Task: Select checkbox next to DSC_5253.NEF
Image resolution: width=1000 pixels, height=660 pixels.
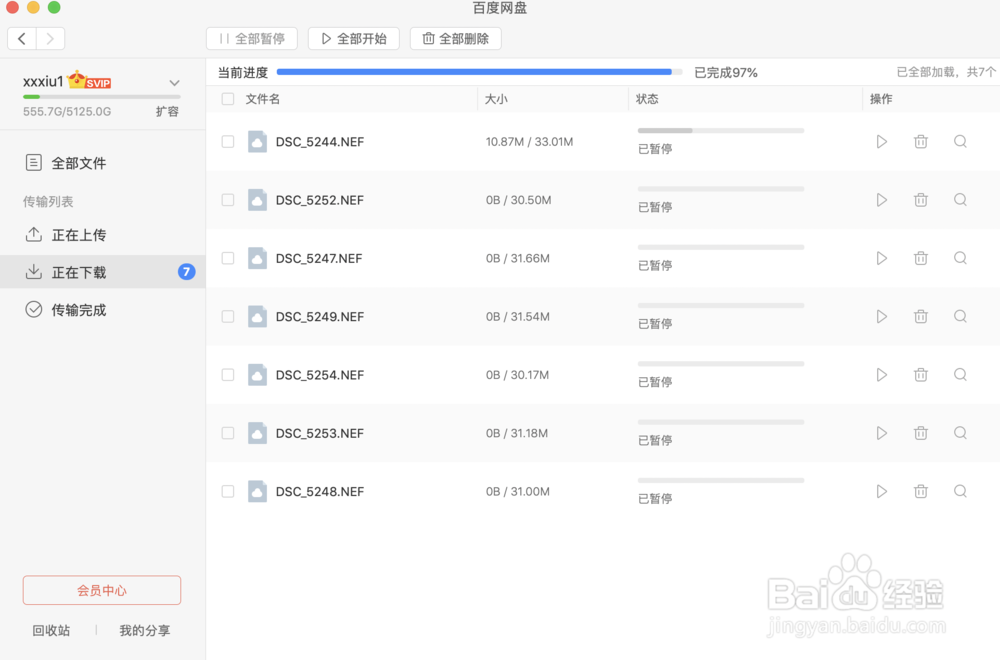Action: click(228, 434)
